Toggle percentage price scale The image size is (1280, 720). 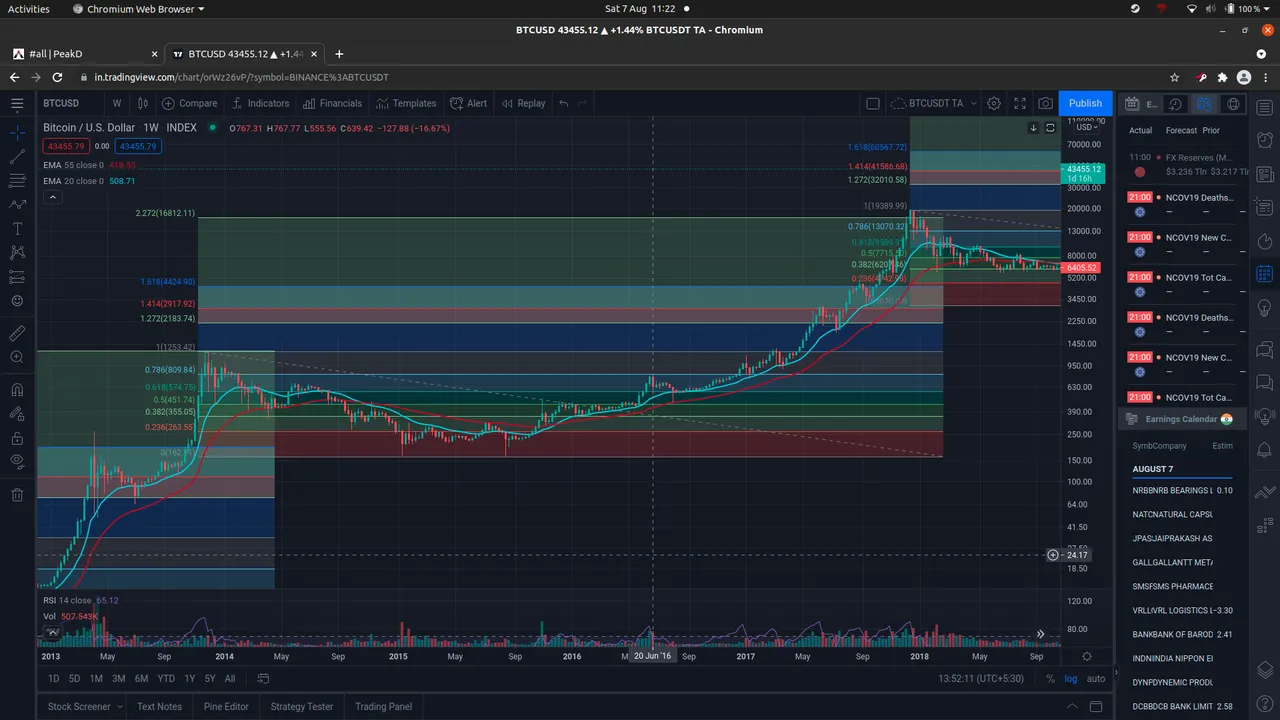(1050, 679)
